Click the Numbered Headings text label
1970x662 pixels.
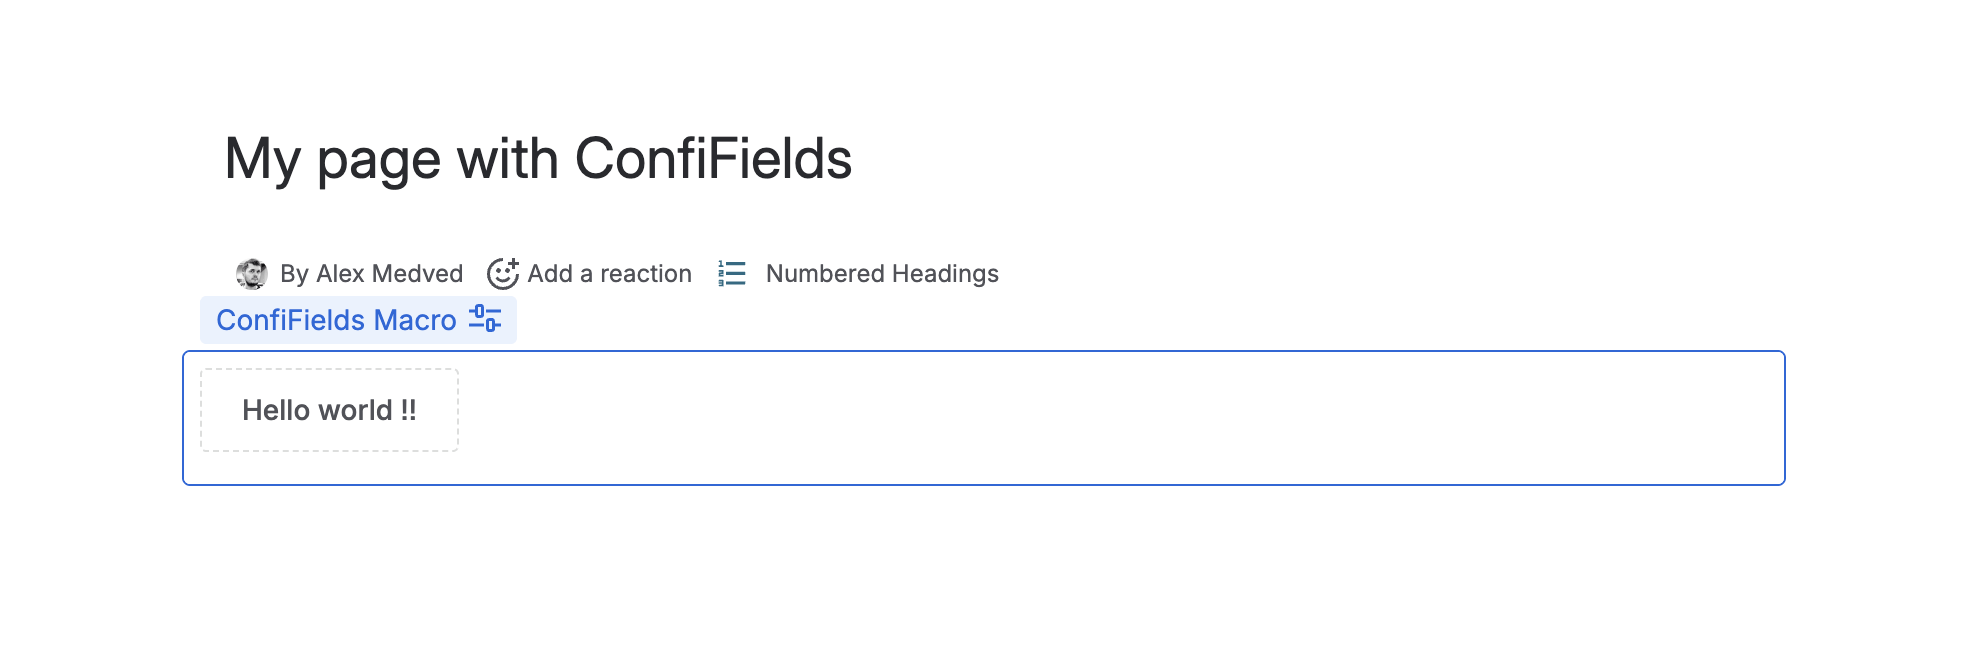point(882,274)
